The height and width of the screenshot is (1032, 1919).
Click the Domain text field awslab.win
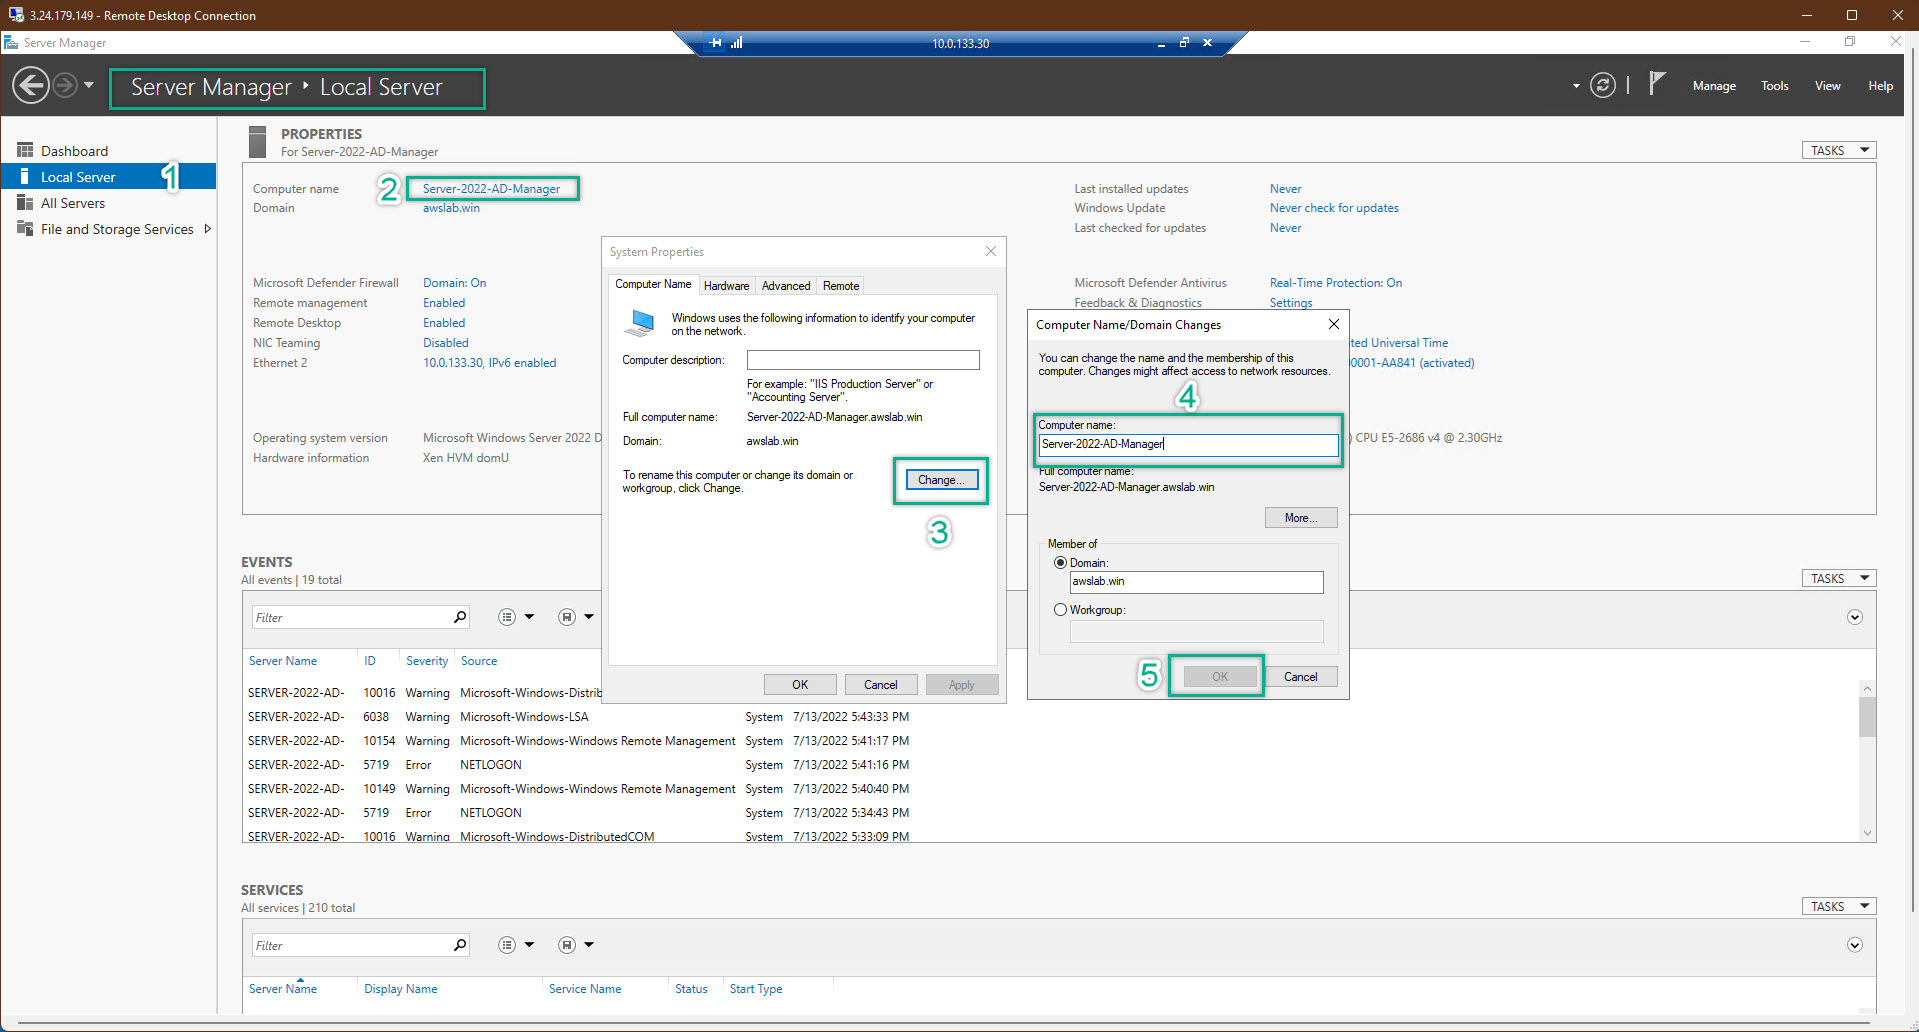[x=1196, y=582]
